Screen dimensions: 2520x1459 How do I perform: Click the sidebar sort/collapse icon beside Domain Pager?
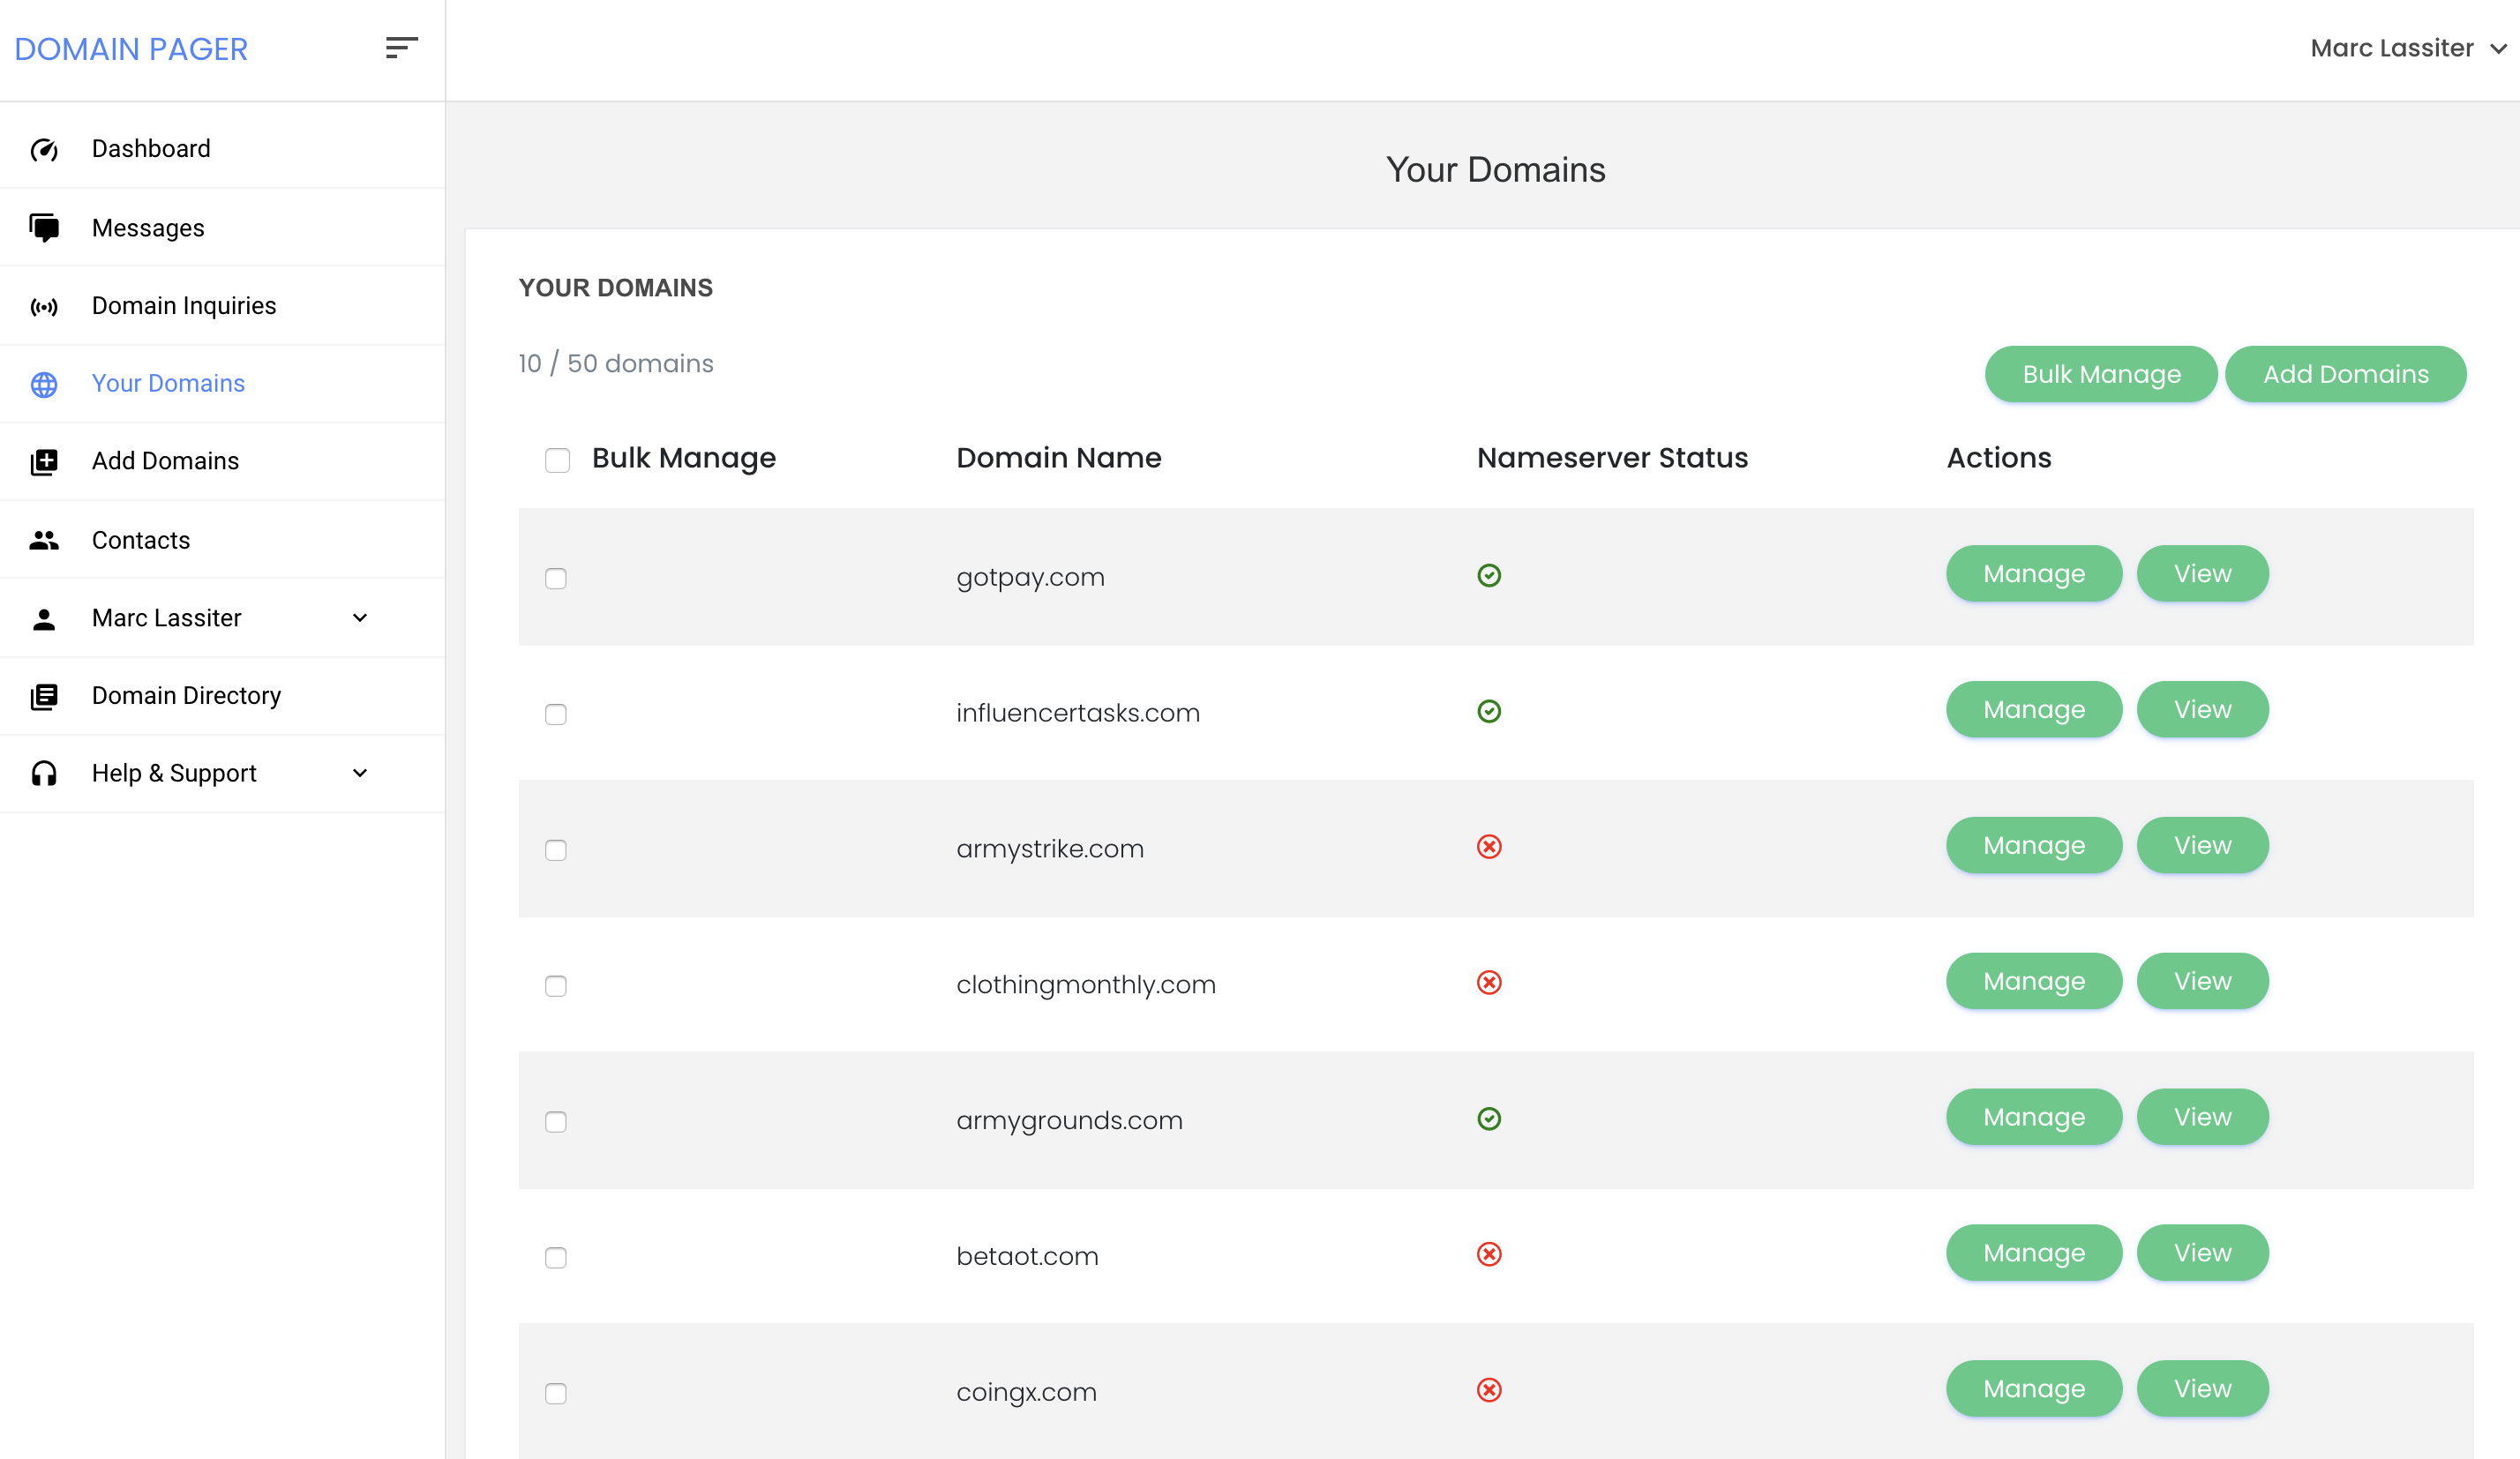point(401,47)
